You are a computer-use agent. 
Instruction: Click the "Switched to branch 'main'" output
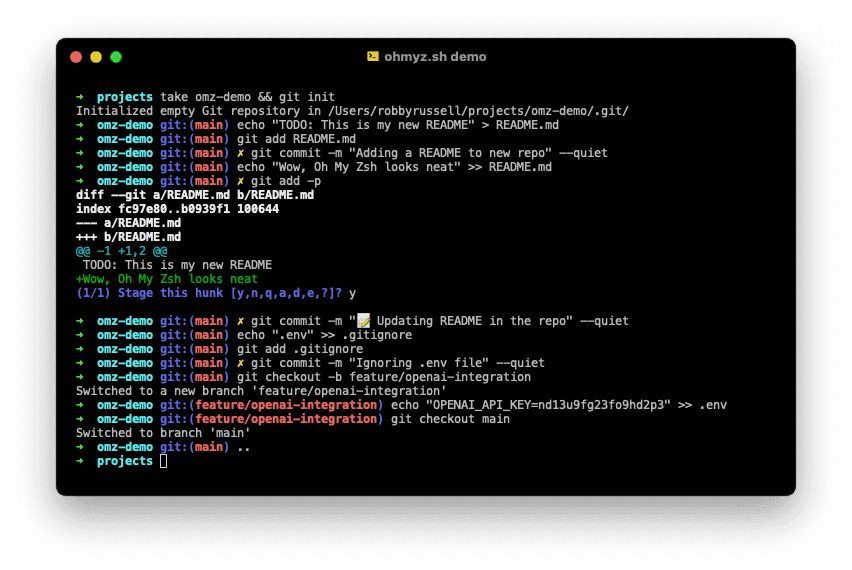click(164, 433)
